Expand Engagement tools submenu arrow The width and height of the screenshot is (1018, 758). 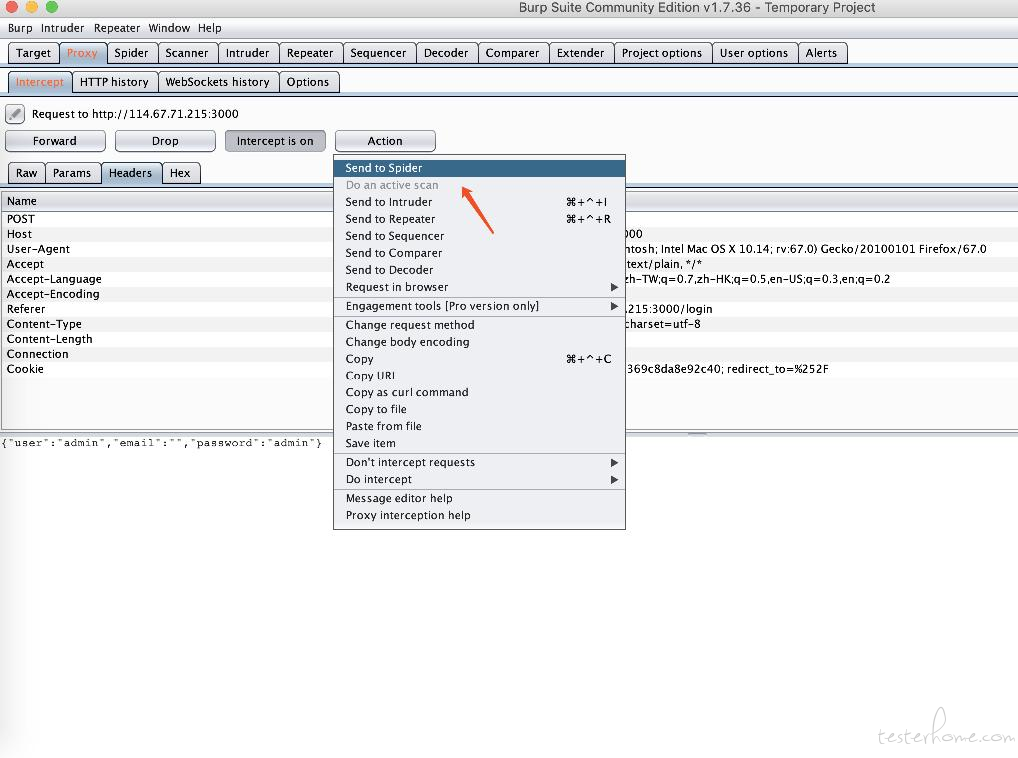614,306
